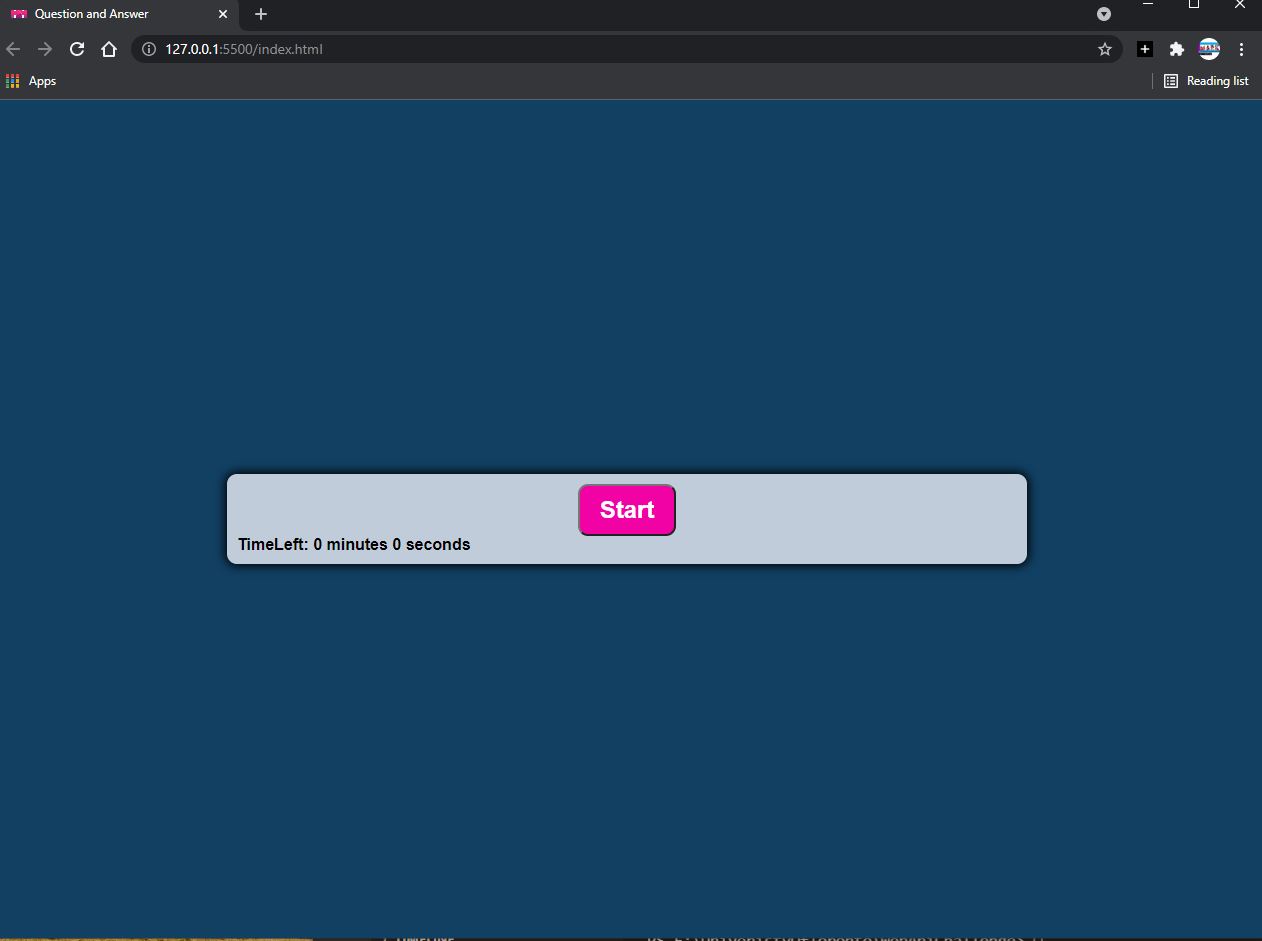Click the Apps grid launcher icon
Viewport: 1262px width, 941px height.
pyautogui.click(x=11, y=81)
